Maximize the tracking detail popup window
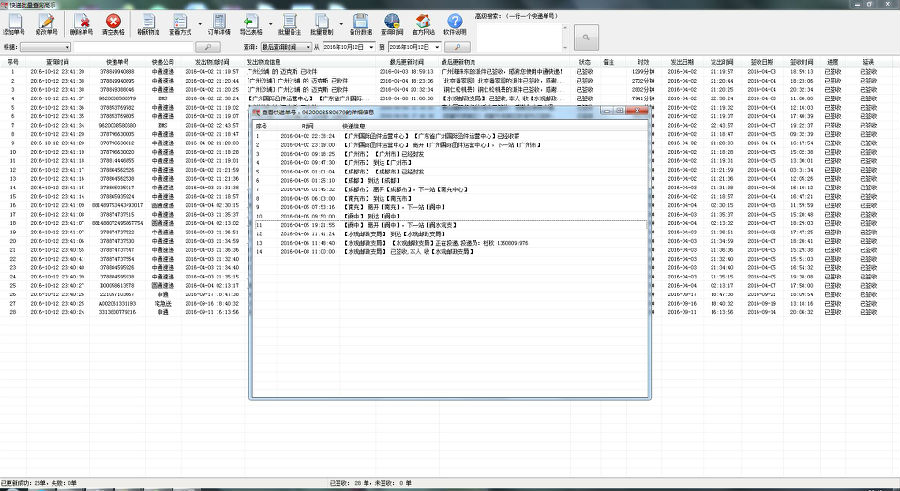The height and width of the screenshot is (491, 900). click(x=620, y=110)
